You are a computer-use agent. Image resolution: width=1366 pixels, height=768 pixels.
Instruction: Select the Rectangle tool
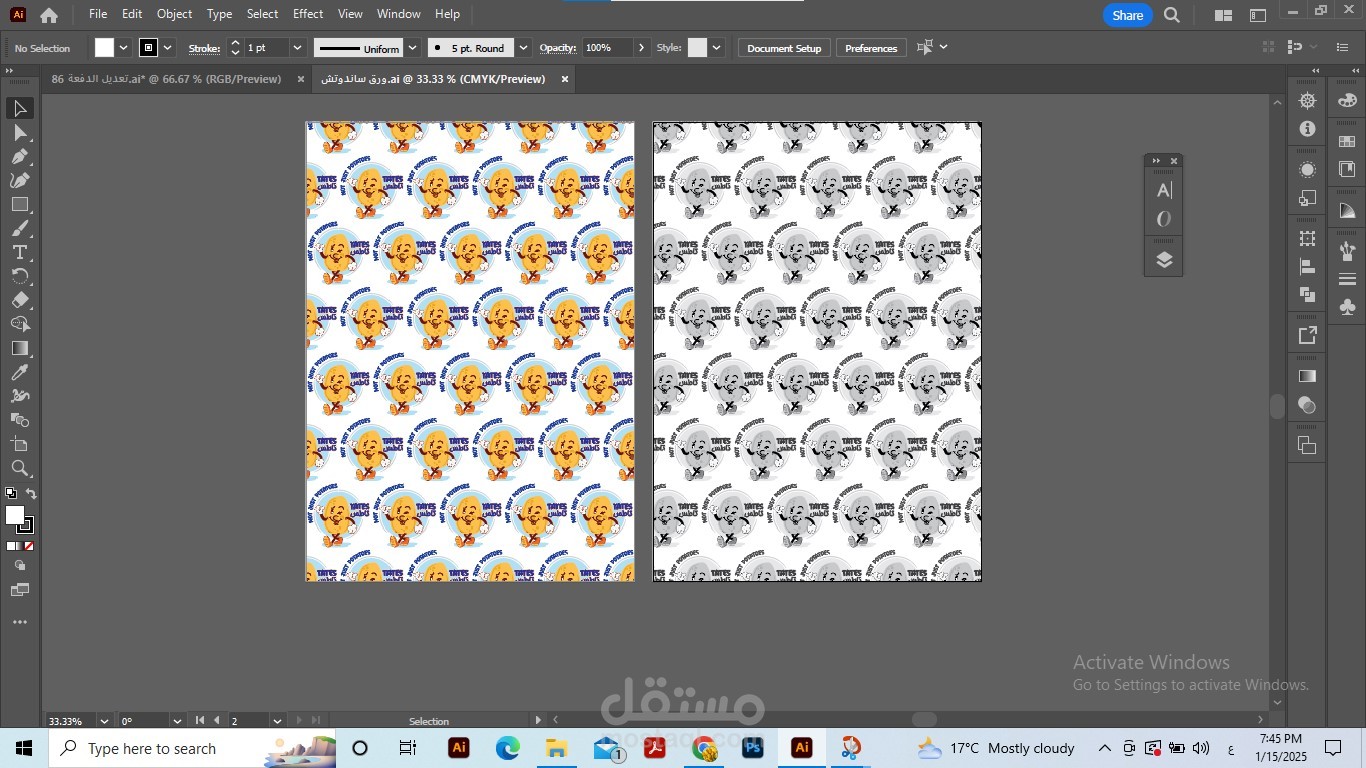click(19, 204)
